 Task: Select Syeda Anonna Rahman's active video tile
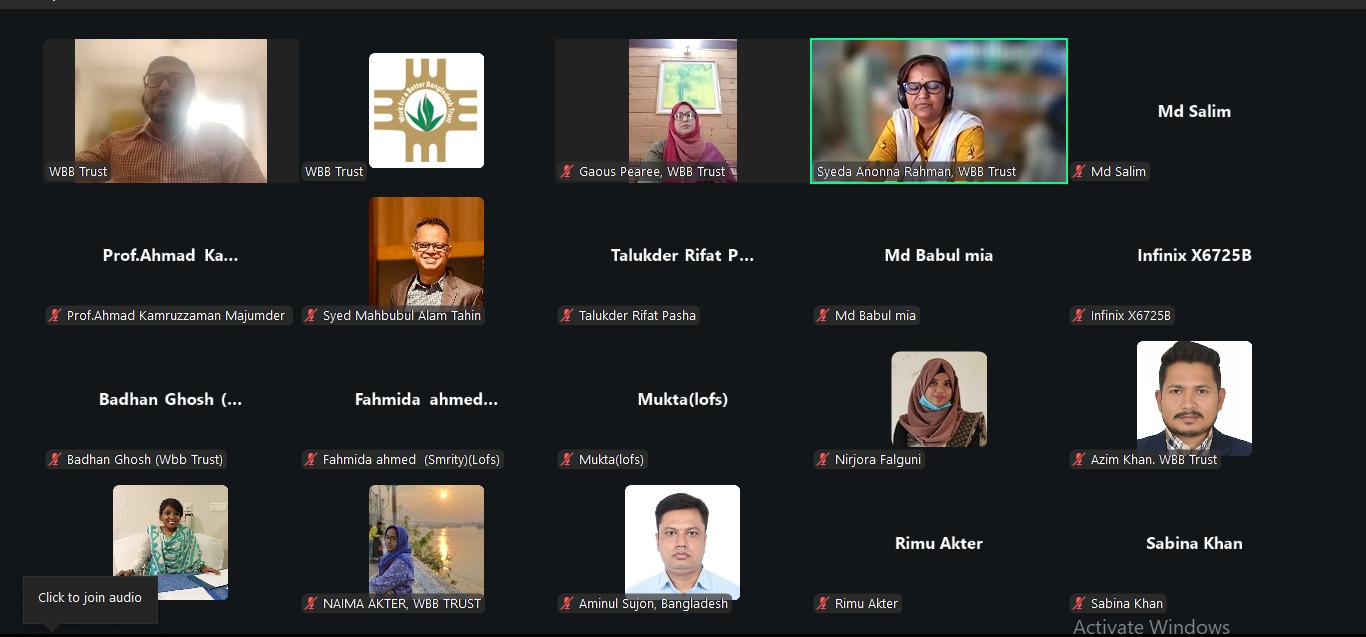tap(938, 111)
